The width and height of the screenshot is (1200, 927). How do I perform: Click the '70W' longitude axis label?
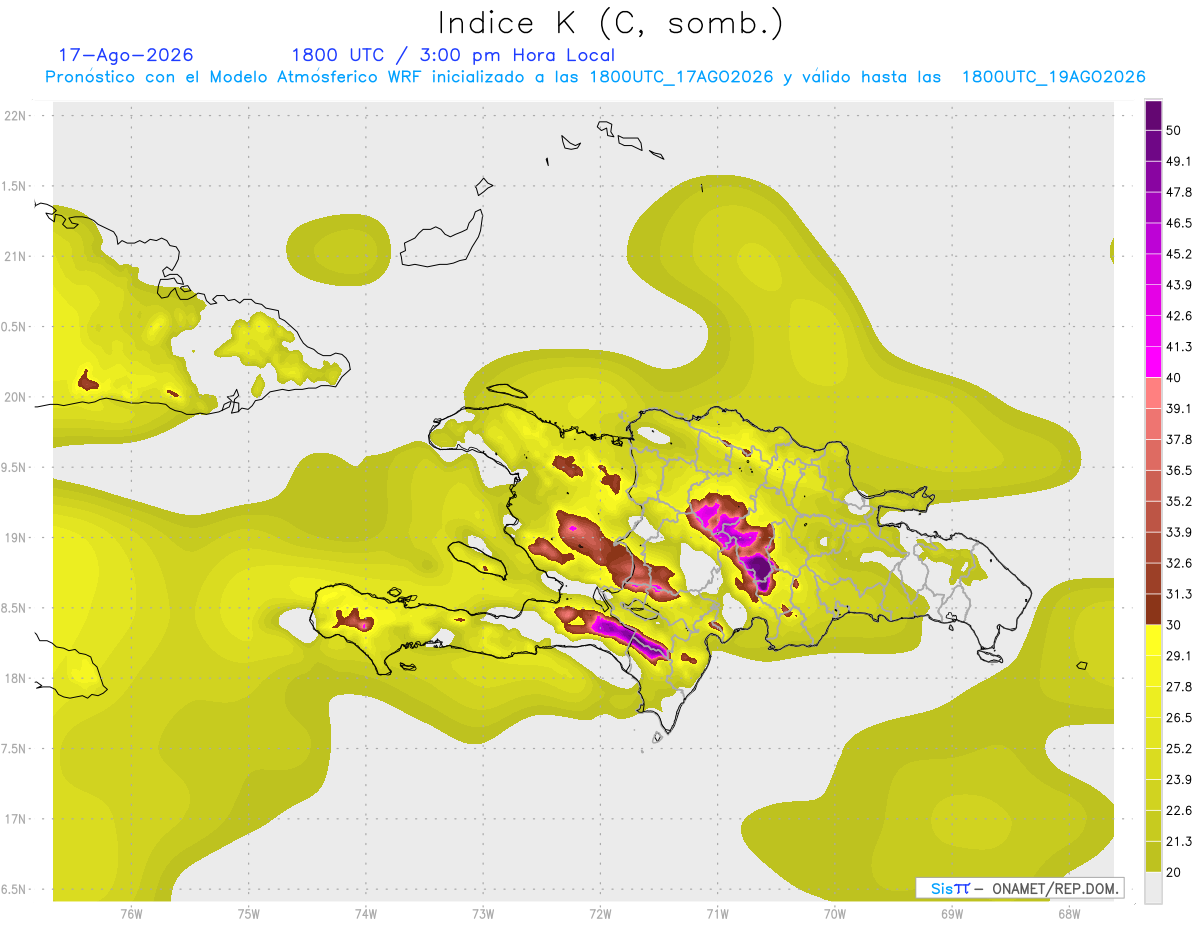(x=835, y=913)
